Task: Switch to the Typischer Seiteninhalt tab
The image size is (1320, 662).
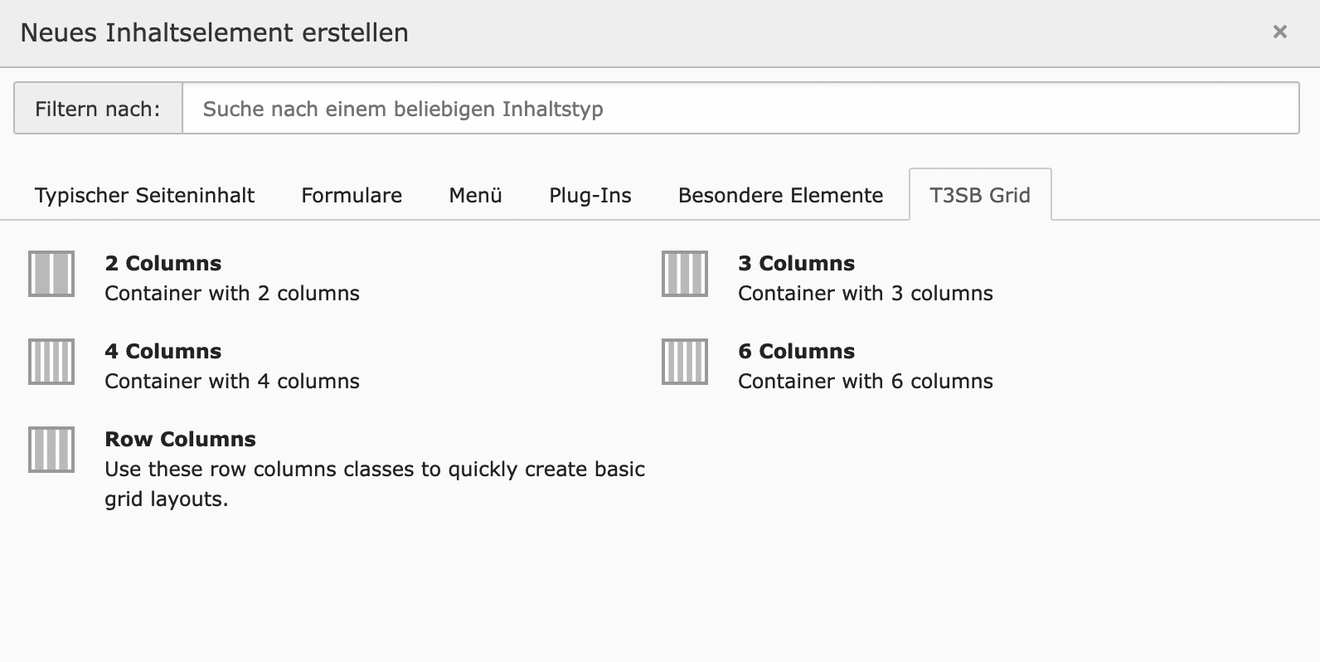Action: [x=145, y=195]
